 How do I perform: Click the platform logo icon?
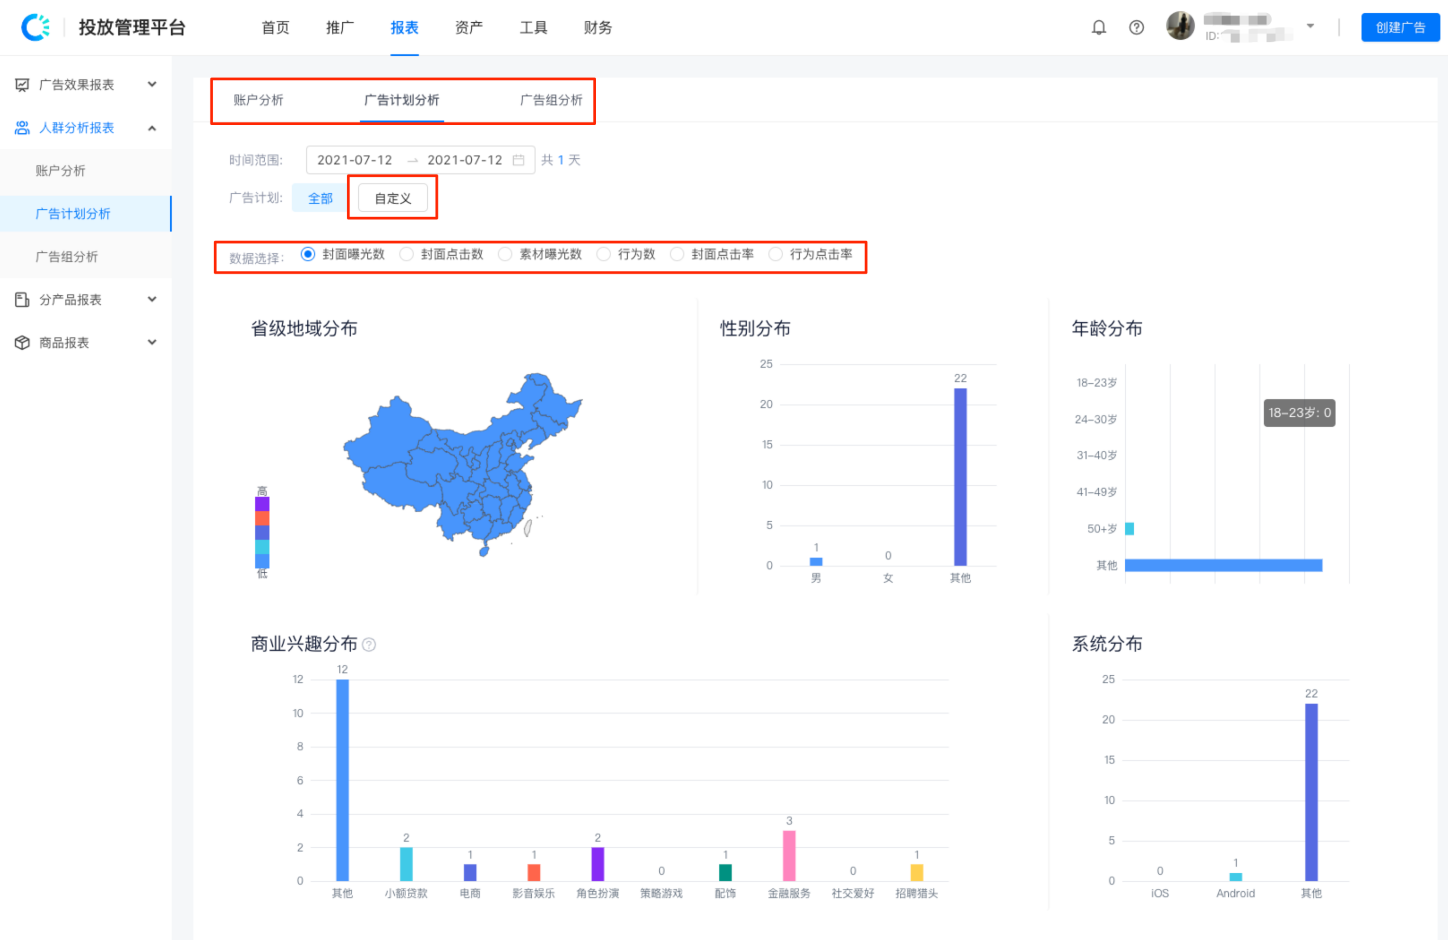[36, 27]
